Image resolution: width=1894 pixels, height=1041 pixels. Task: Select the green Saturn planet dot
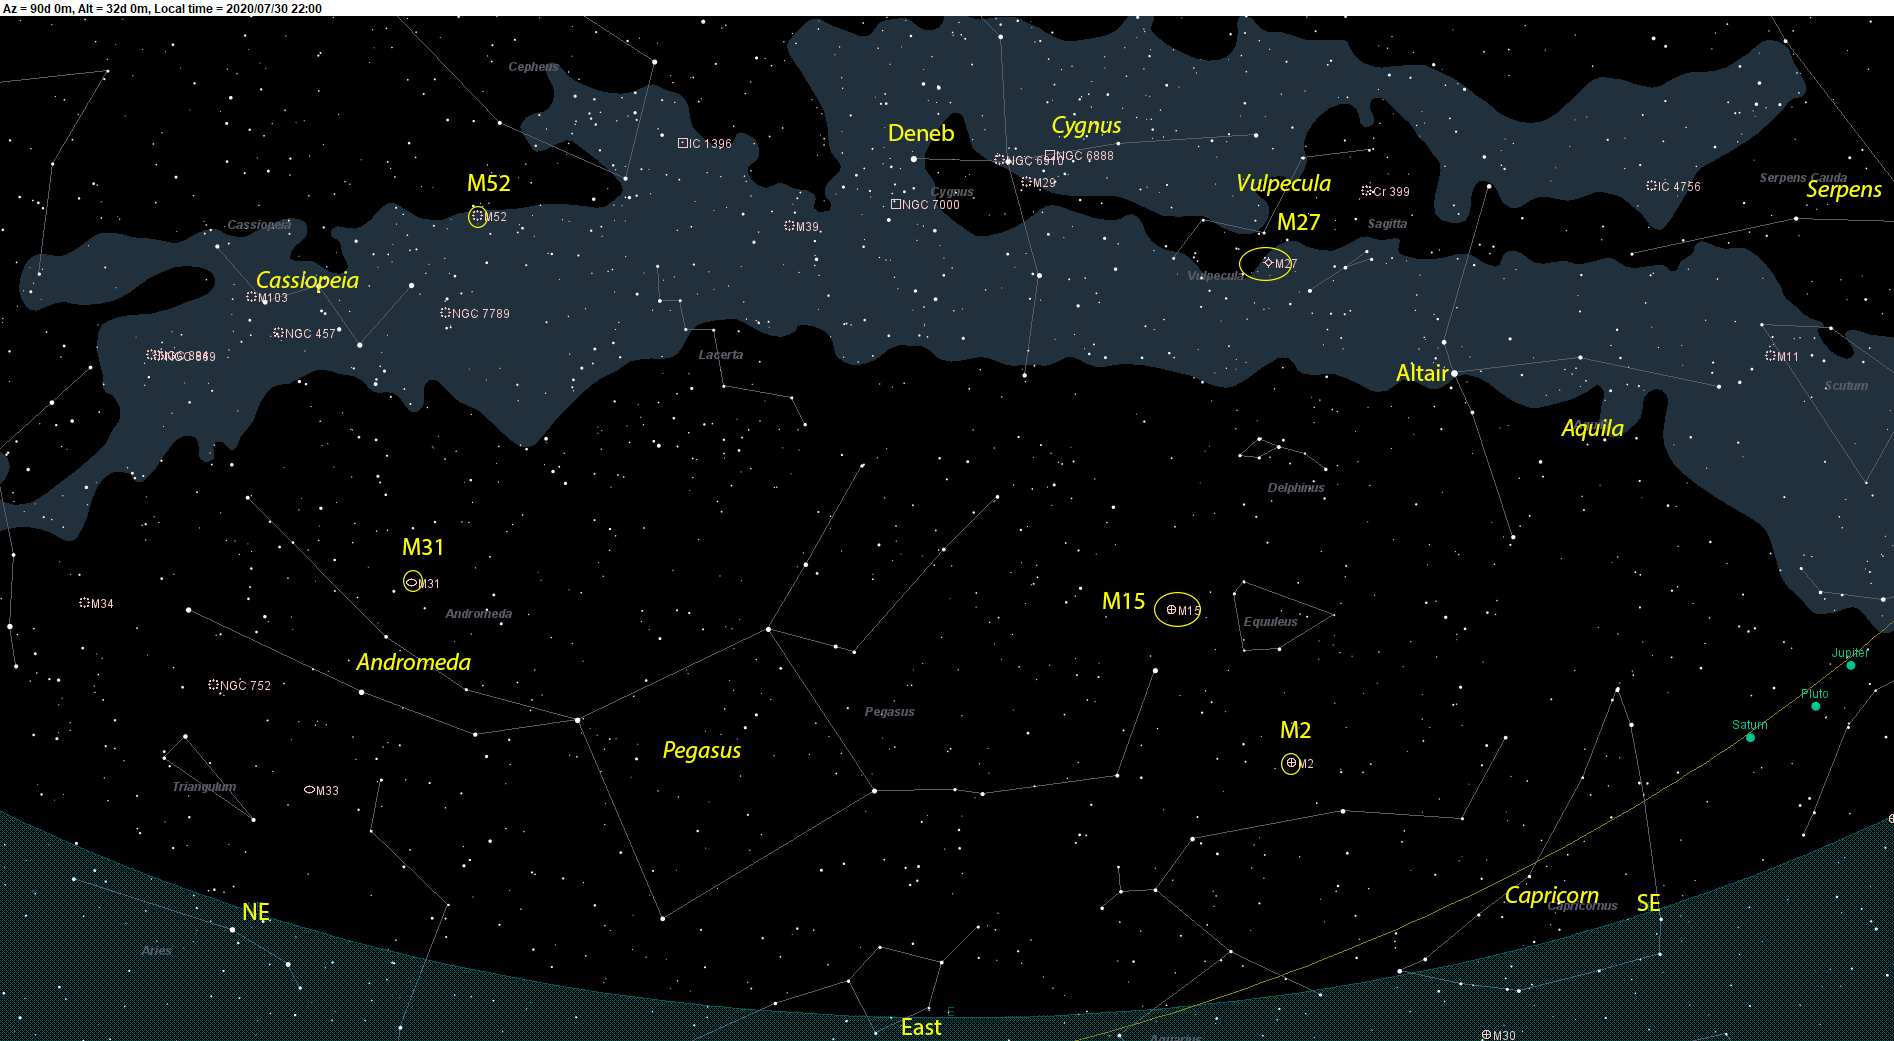coord(1750,737)
